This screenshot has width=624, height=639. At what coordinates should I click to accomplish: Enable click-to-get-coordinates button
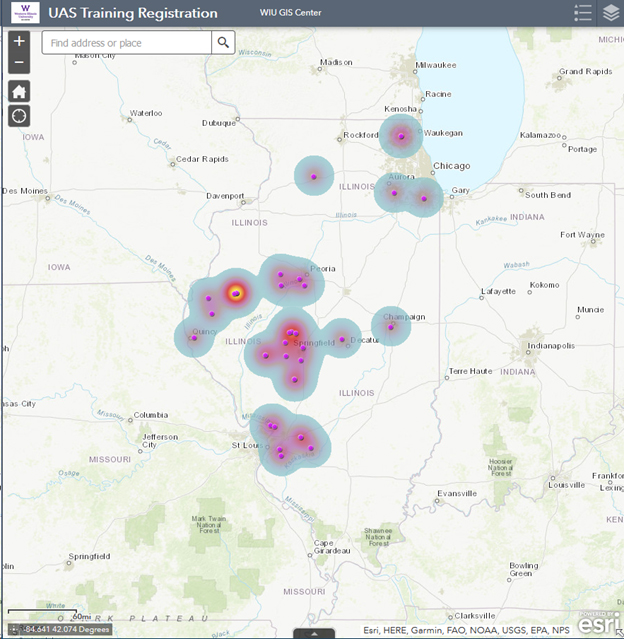(13, 630)
